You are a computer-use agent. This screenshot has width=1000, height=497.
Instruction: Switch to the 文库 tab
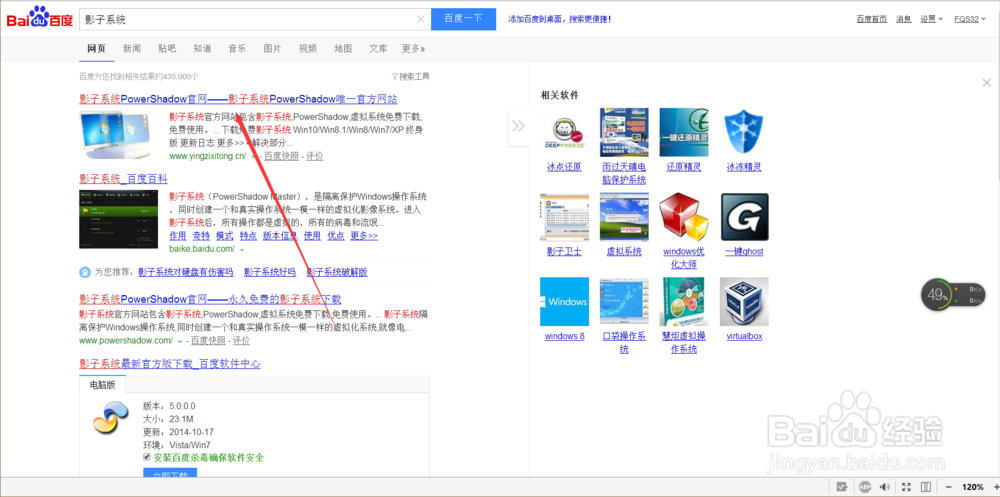378,48
